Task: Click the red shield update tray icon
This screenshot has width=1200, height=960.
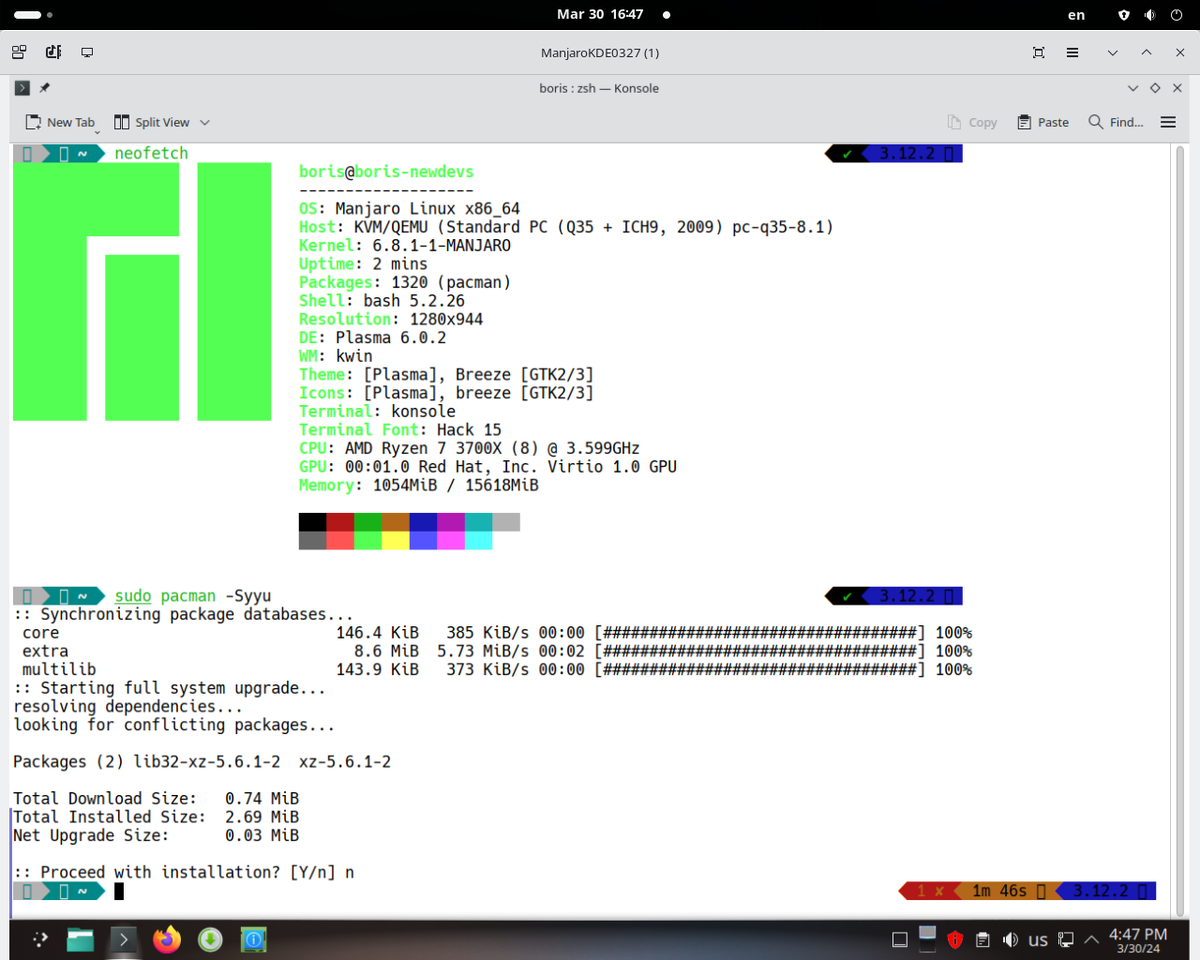Action: click(955, 940)
